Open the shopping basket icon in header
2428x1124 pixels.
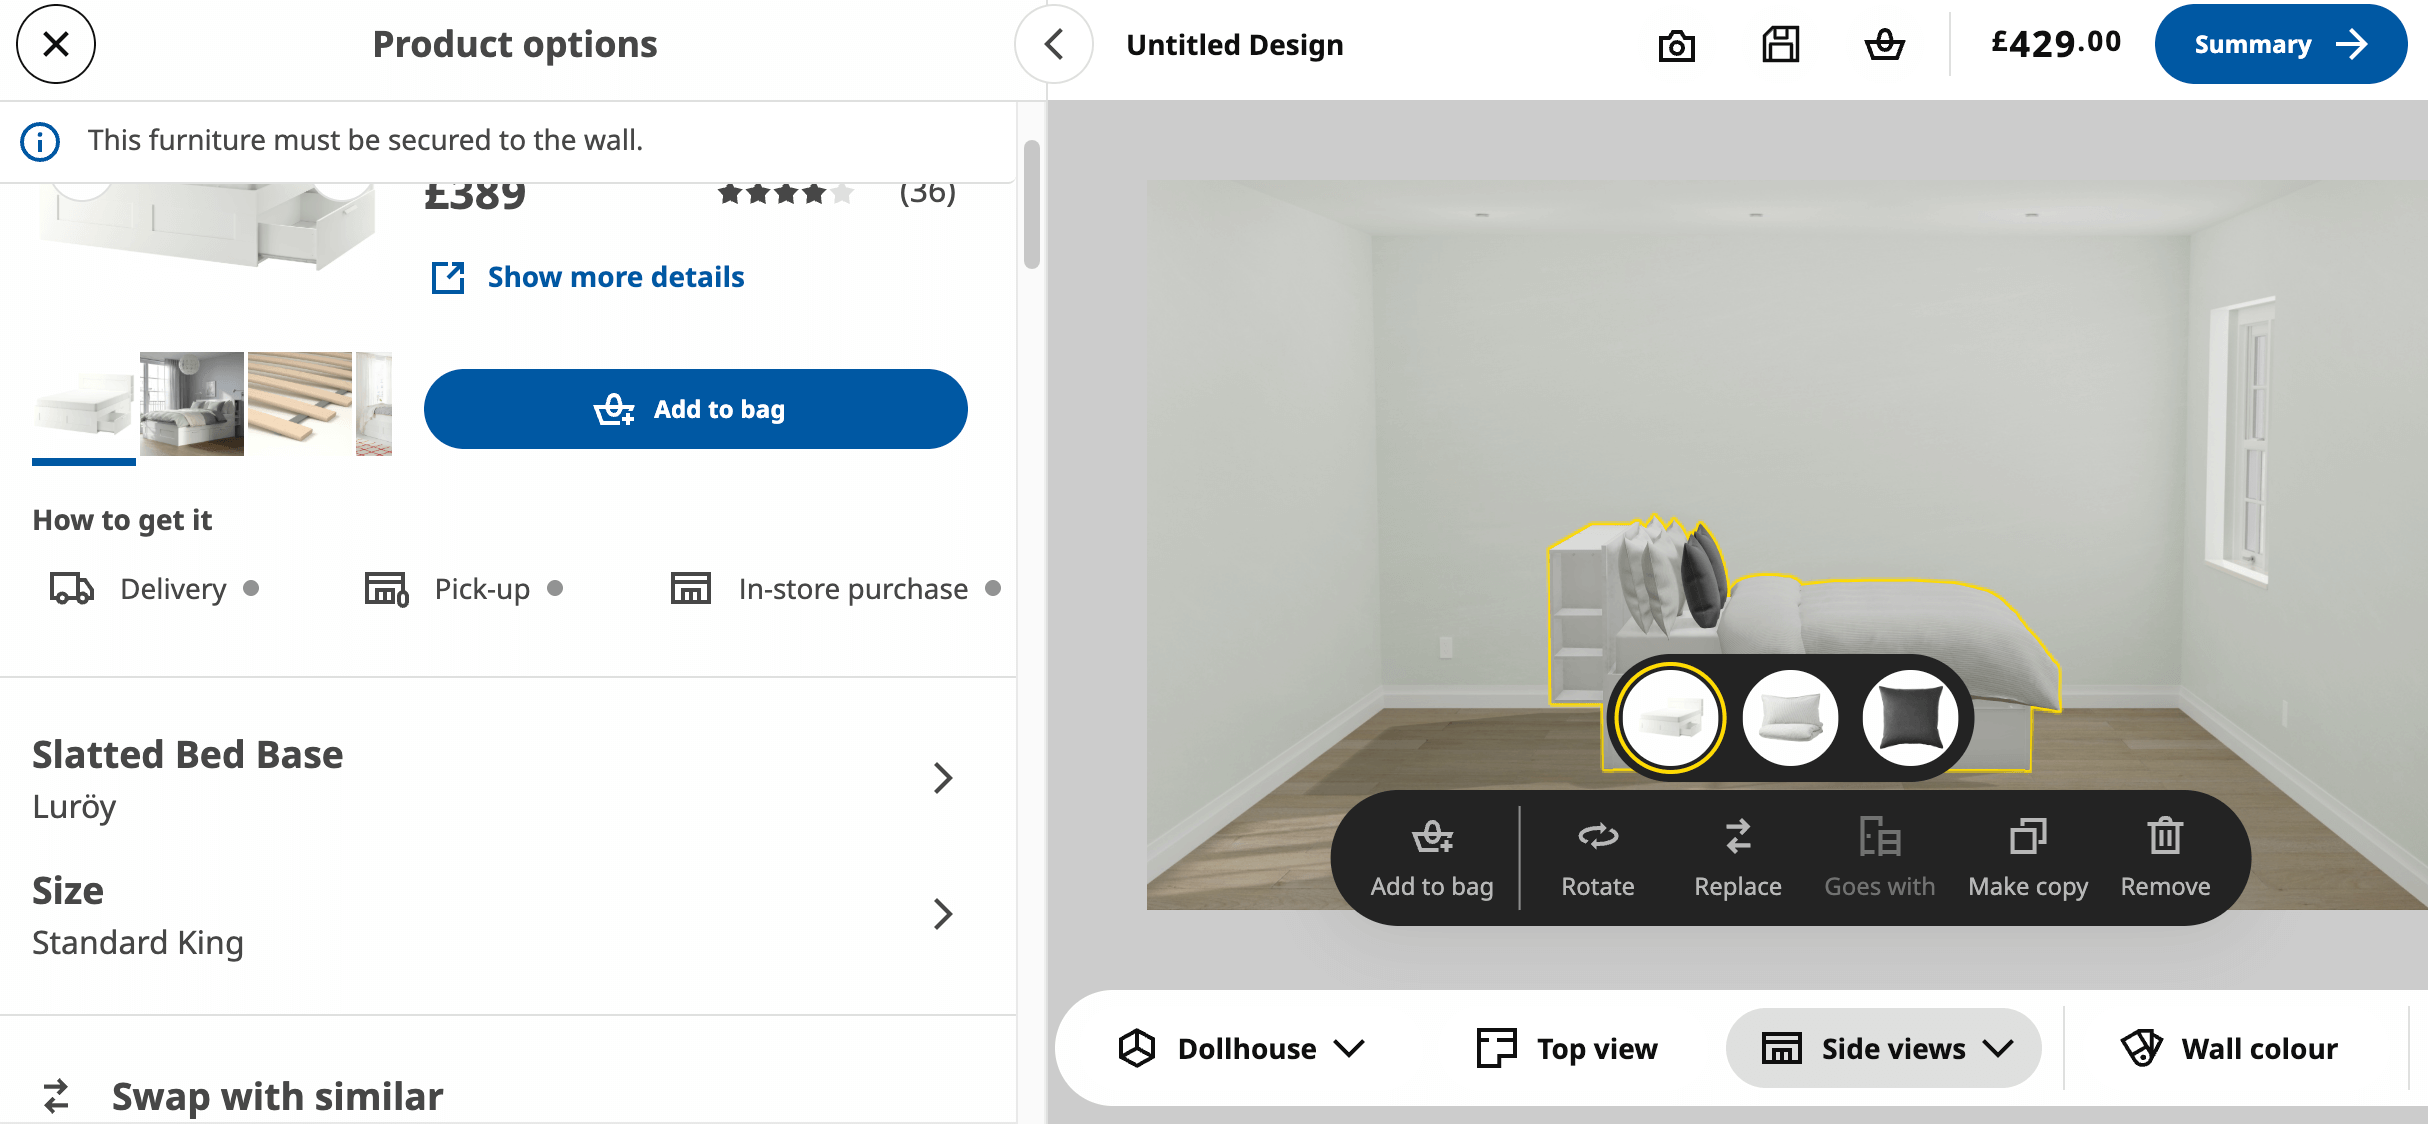coord(1884,45)
